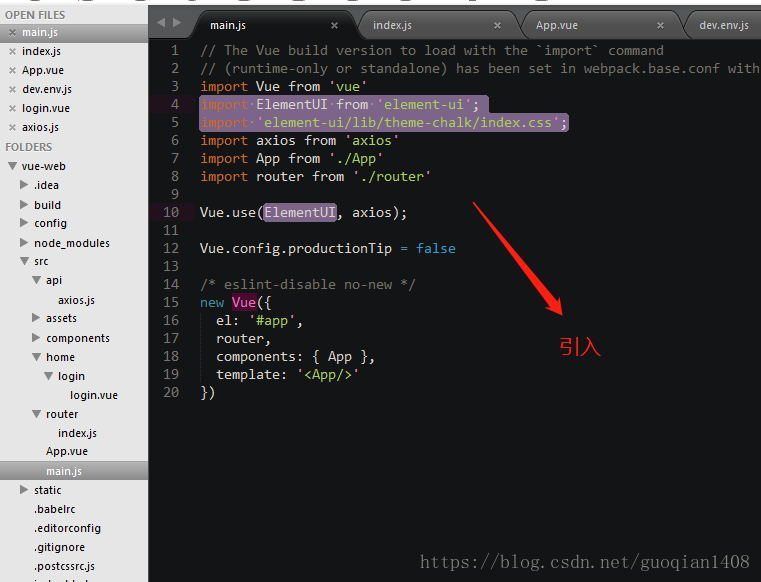Click the eslint-disable no-new comment
The image size is (761, 582).
(x=308, y=284)
